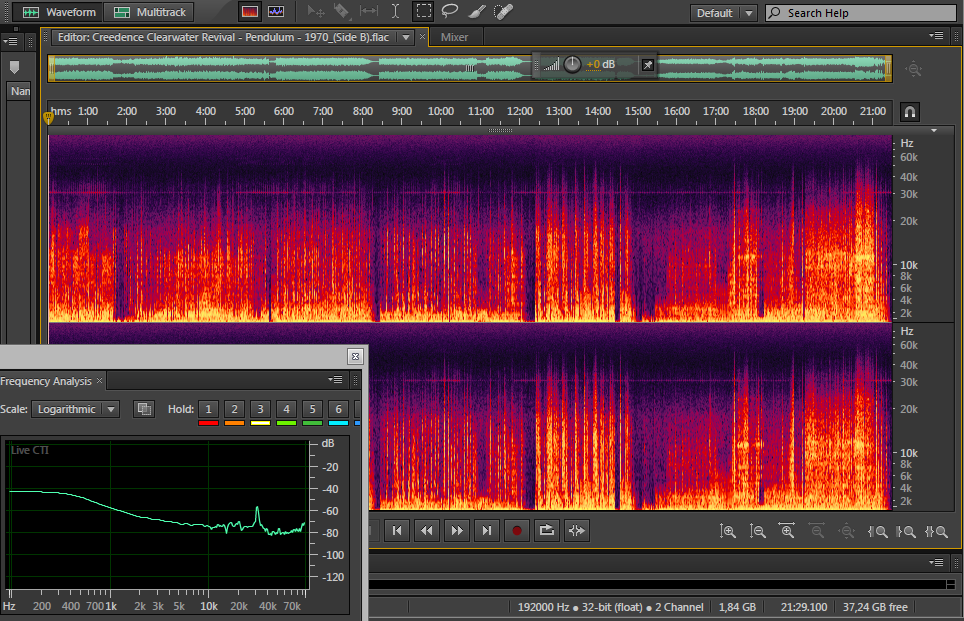Switch to the Mixer tab

454,38
